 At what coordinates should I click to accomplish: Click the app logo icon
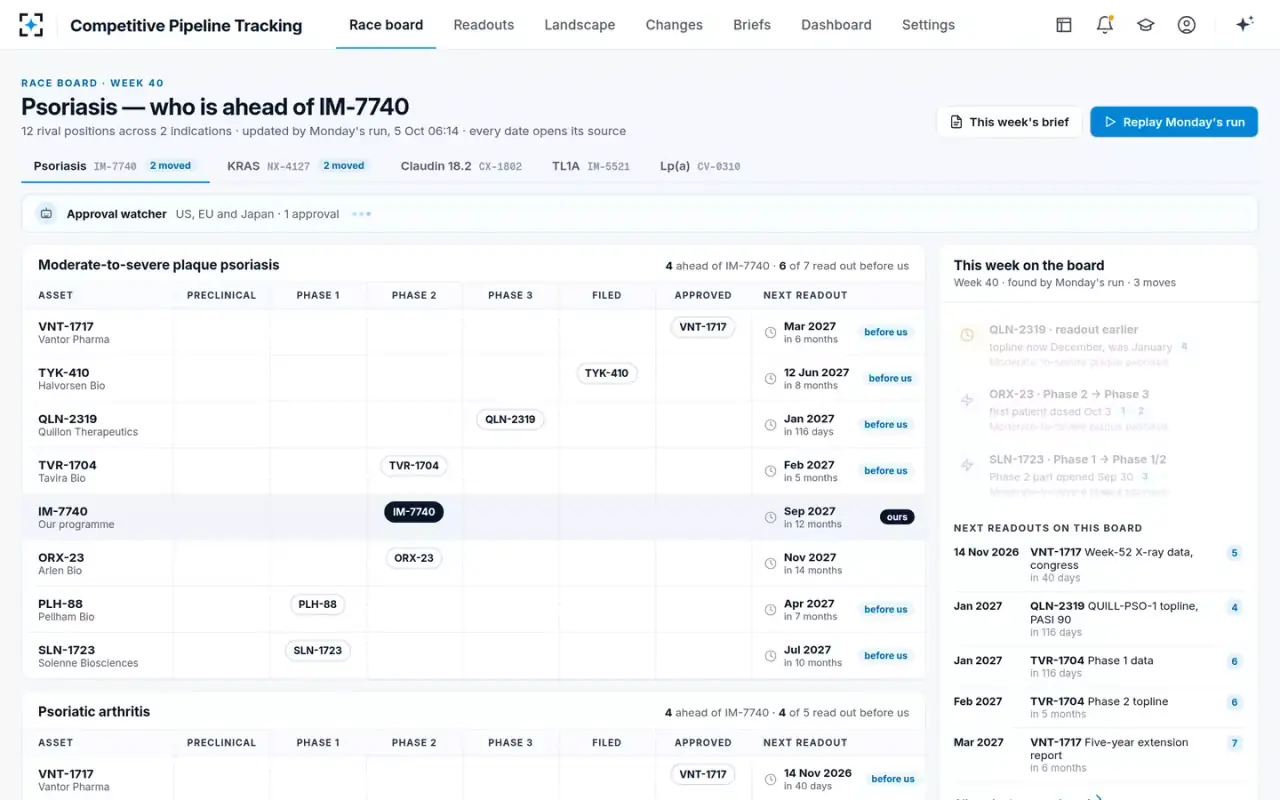click(31, 25)
